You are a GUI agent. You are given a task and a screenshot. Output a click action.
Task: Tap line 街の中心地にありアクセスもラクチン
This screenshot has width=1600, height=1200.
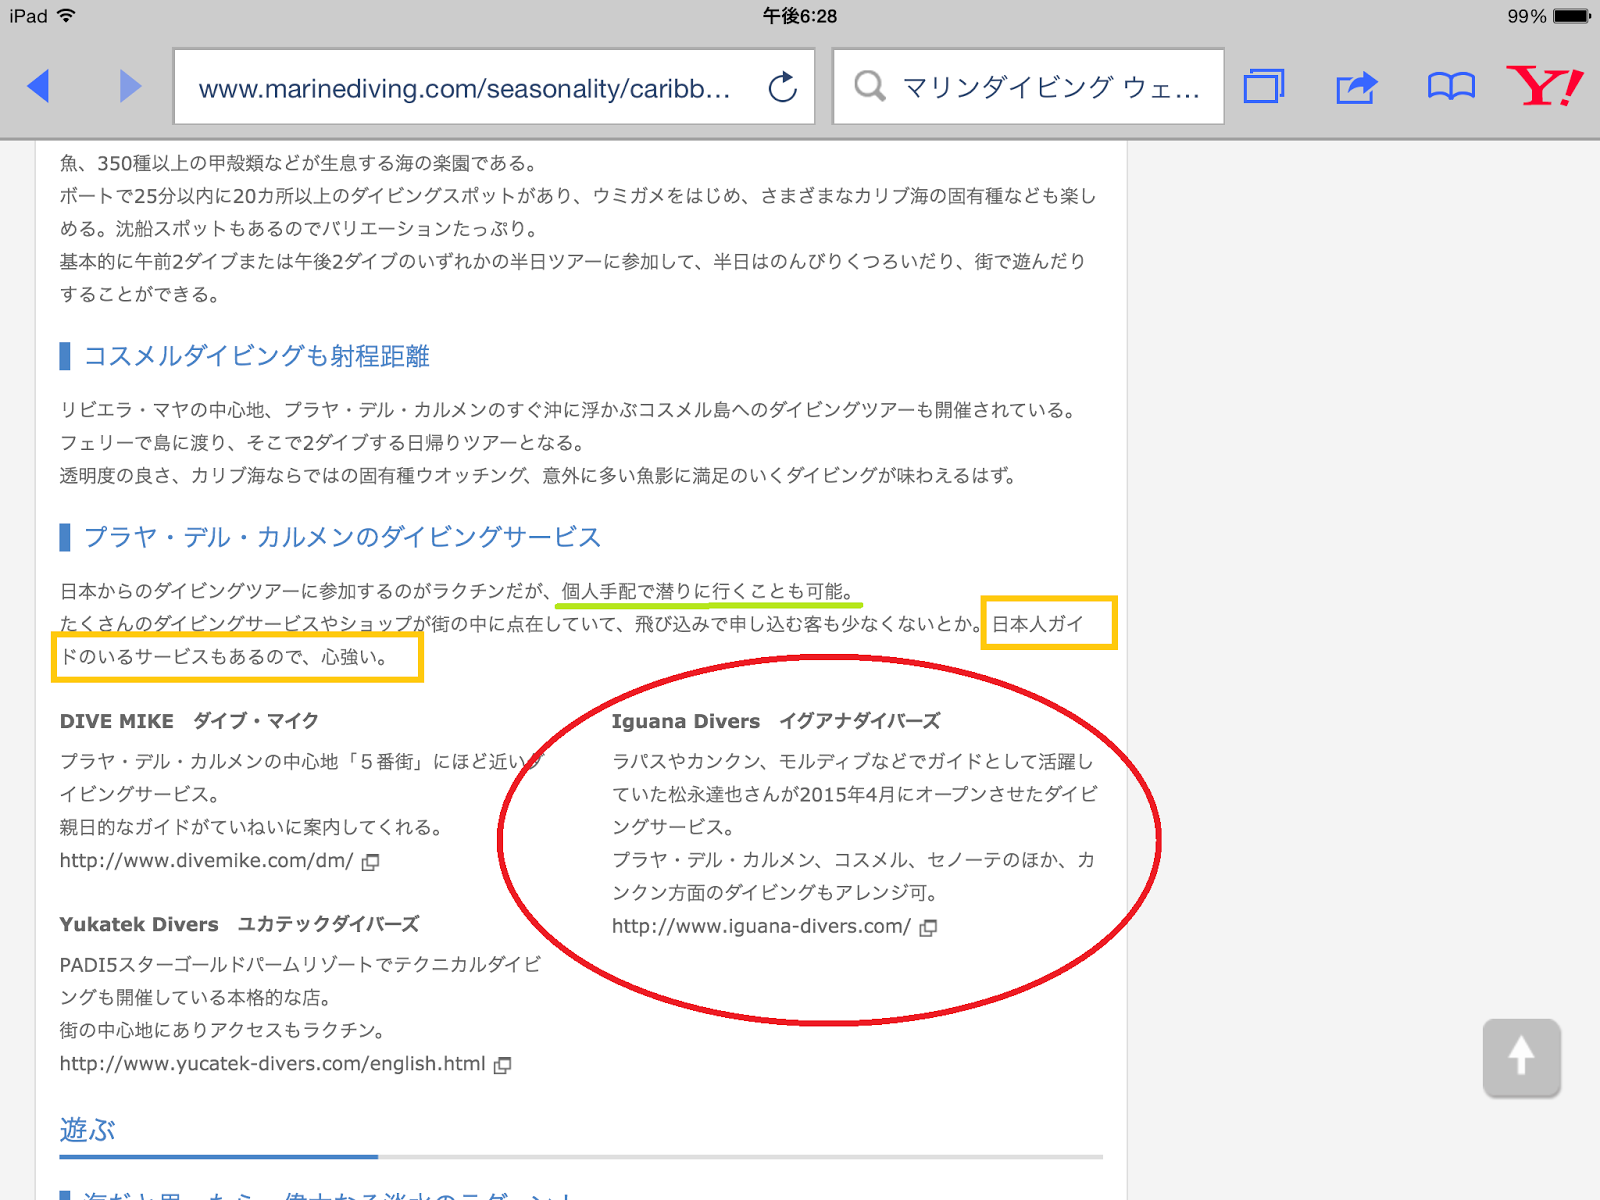(x=222, y=1030)
